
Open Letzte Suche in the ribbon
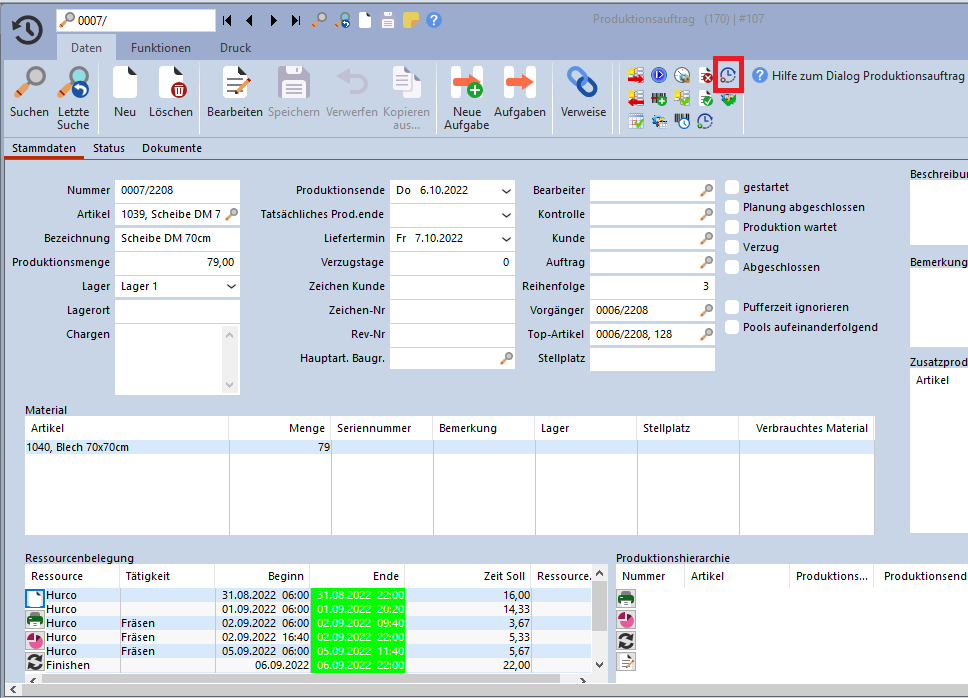73,84
